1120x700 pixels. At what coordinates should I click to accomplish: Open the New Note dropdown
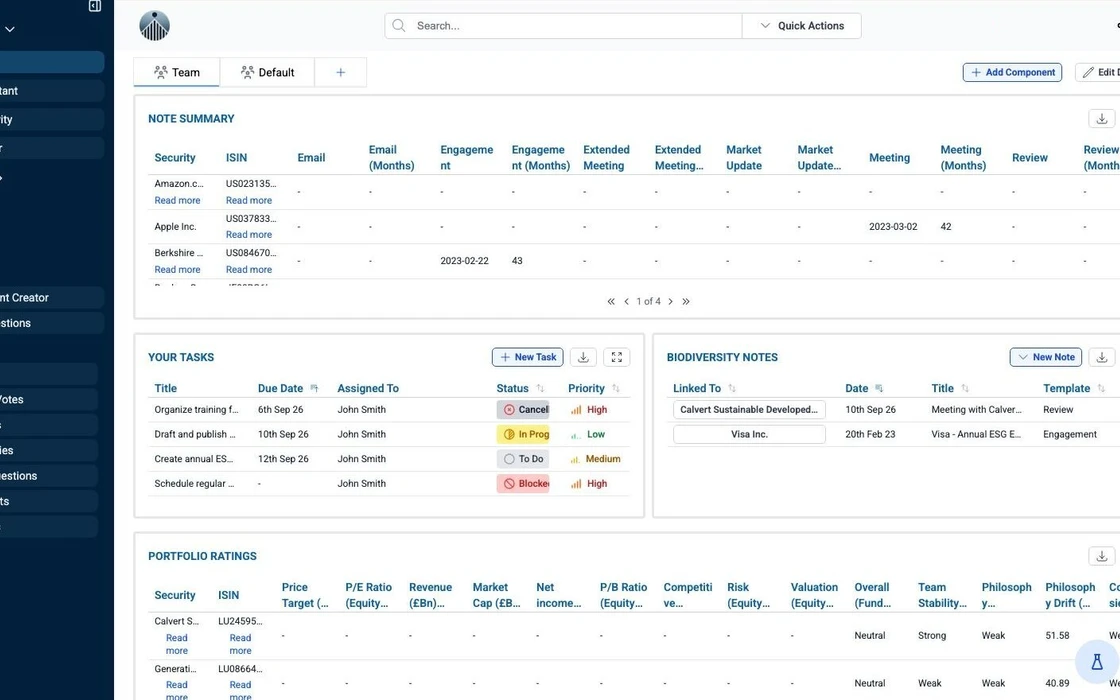click(x=1046, y=357)
